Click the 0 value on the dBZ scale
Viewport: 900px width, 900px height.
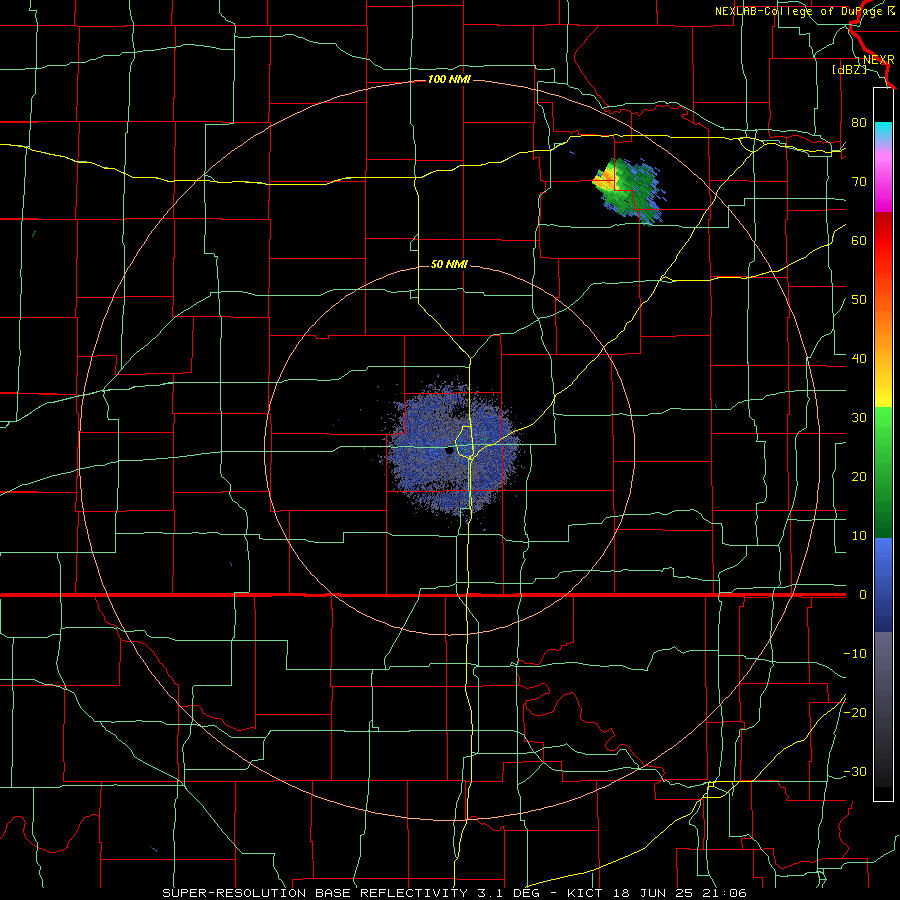point(862,595)
